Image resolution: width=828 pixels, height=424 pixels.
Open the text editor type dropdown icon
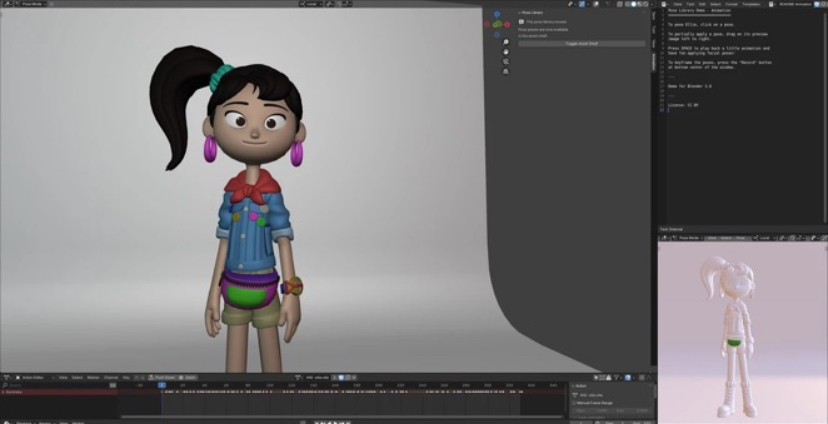665,4
